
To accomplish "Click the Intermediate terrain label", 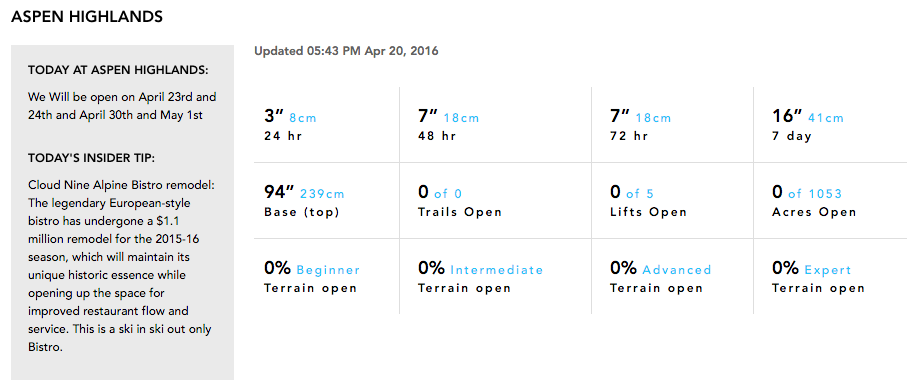I will coord(497,270).
